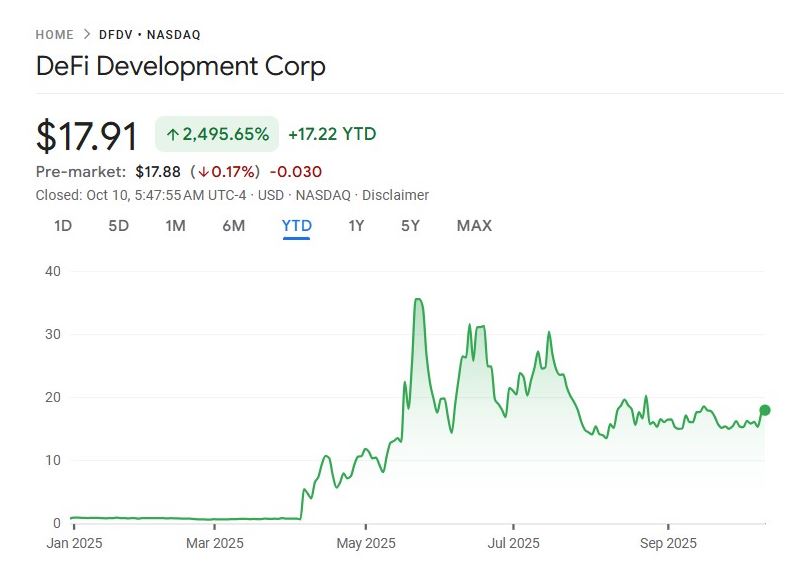
Task: Click the breadcrumb chevron after HOME
Action: point(87,34)
